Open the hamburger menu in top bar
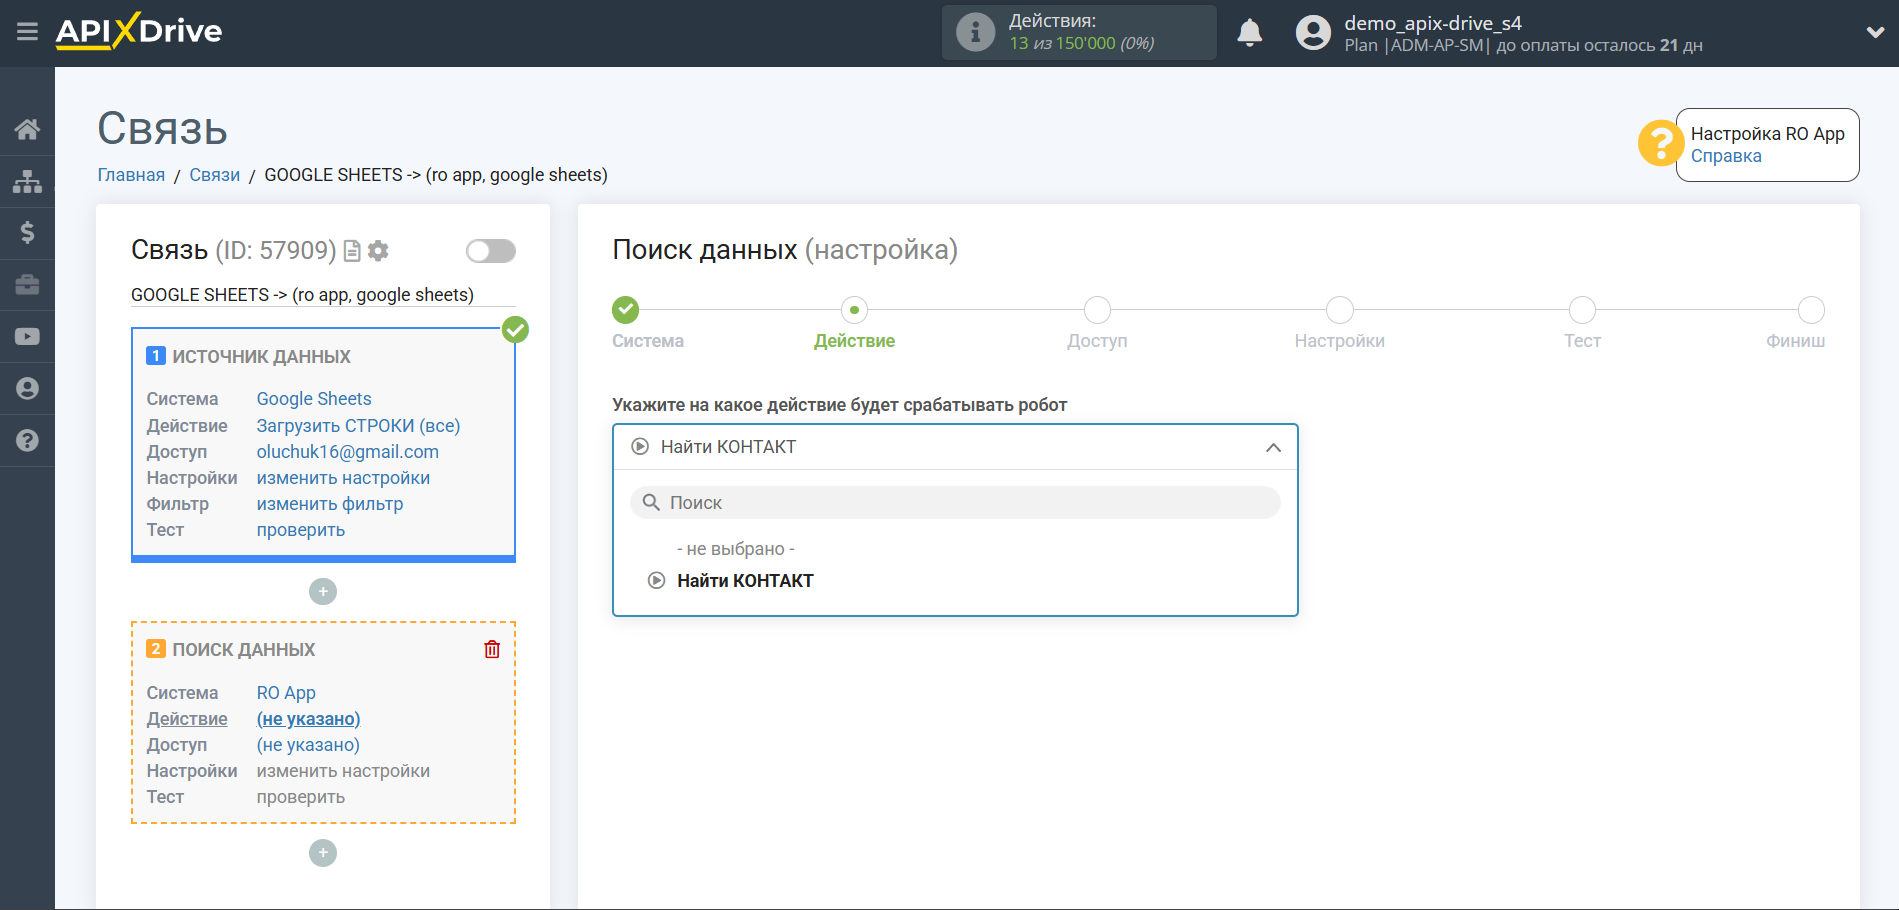 point(27,32)
